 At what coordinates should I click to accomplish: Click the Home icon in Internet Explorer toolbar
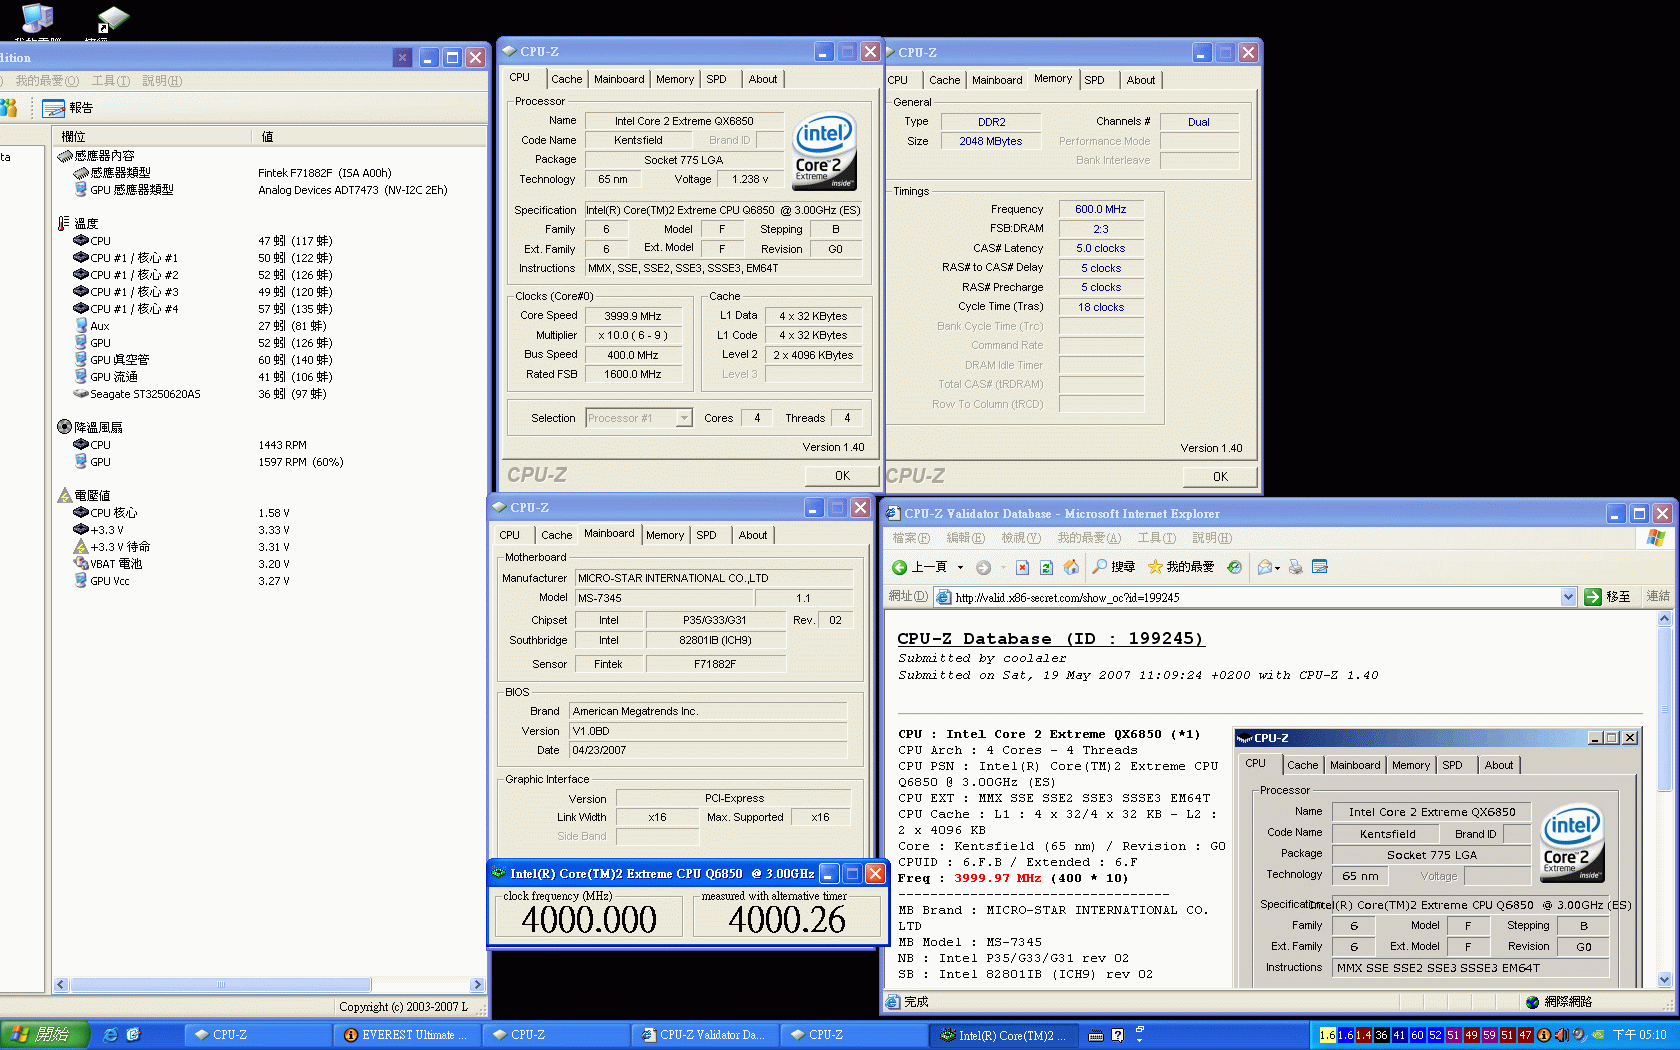[x=1071, y=567]
